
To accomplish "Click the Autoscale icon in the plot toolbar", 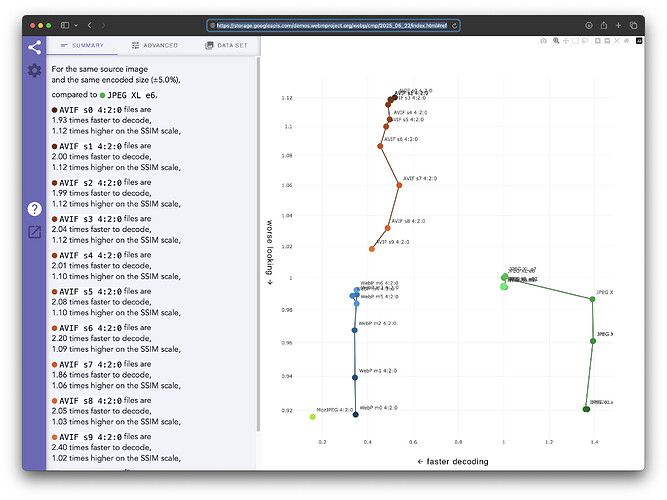I will pos(617,41).
